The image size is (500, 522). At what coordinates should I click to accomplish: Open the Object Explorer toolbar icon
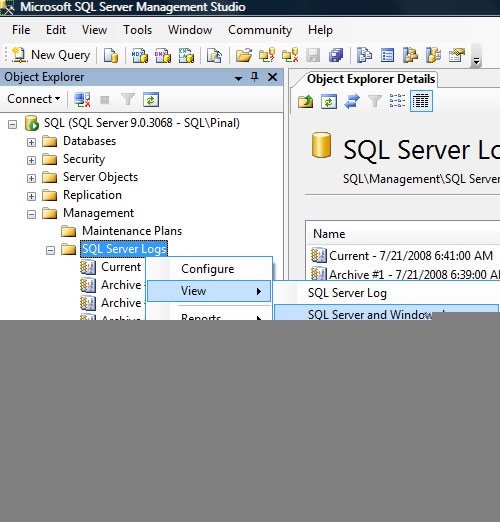(x=410, y=55)
